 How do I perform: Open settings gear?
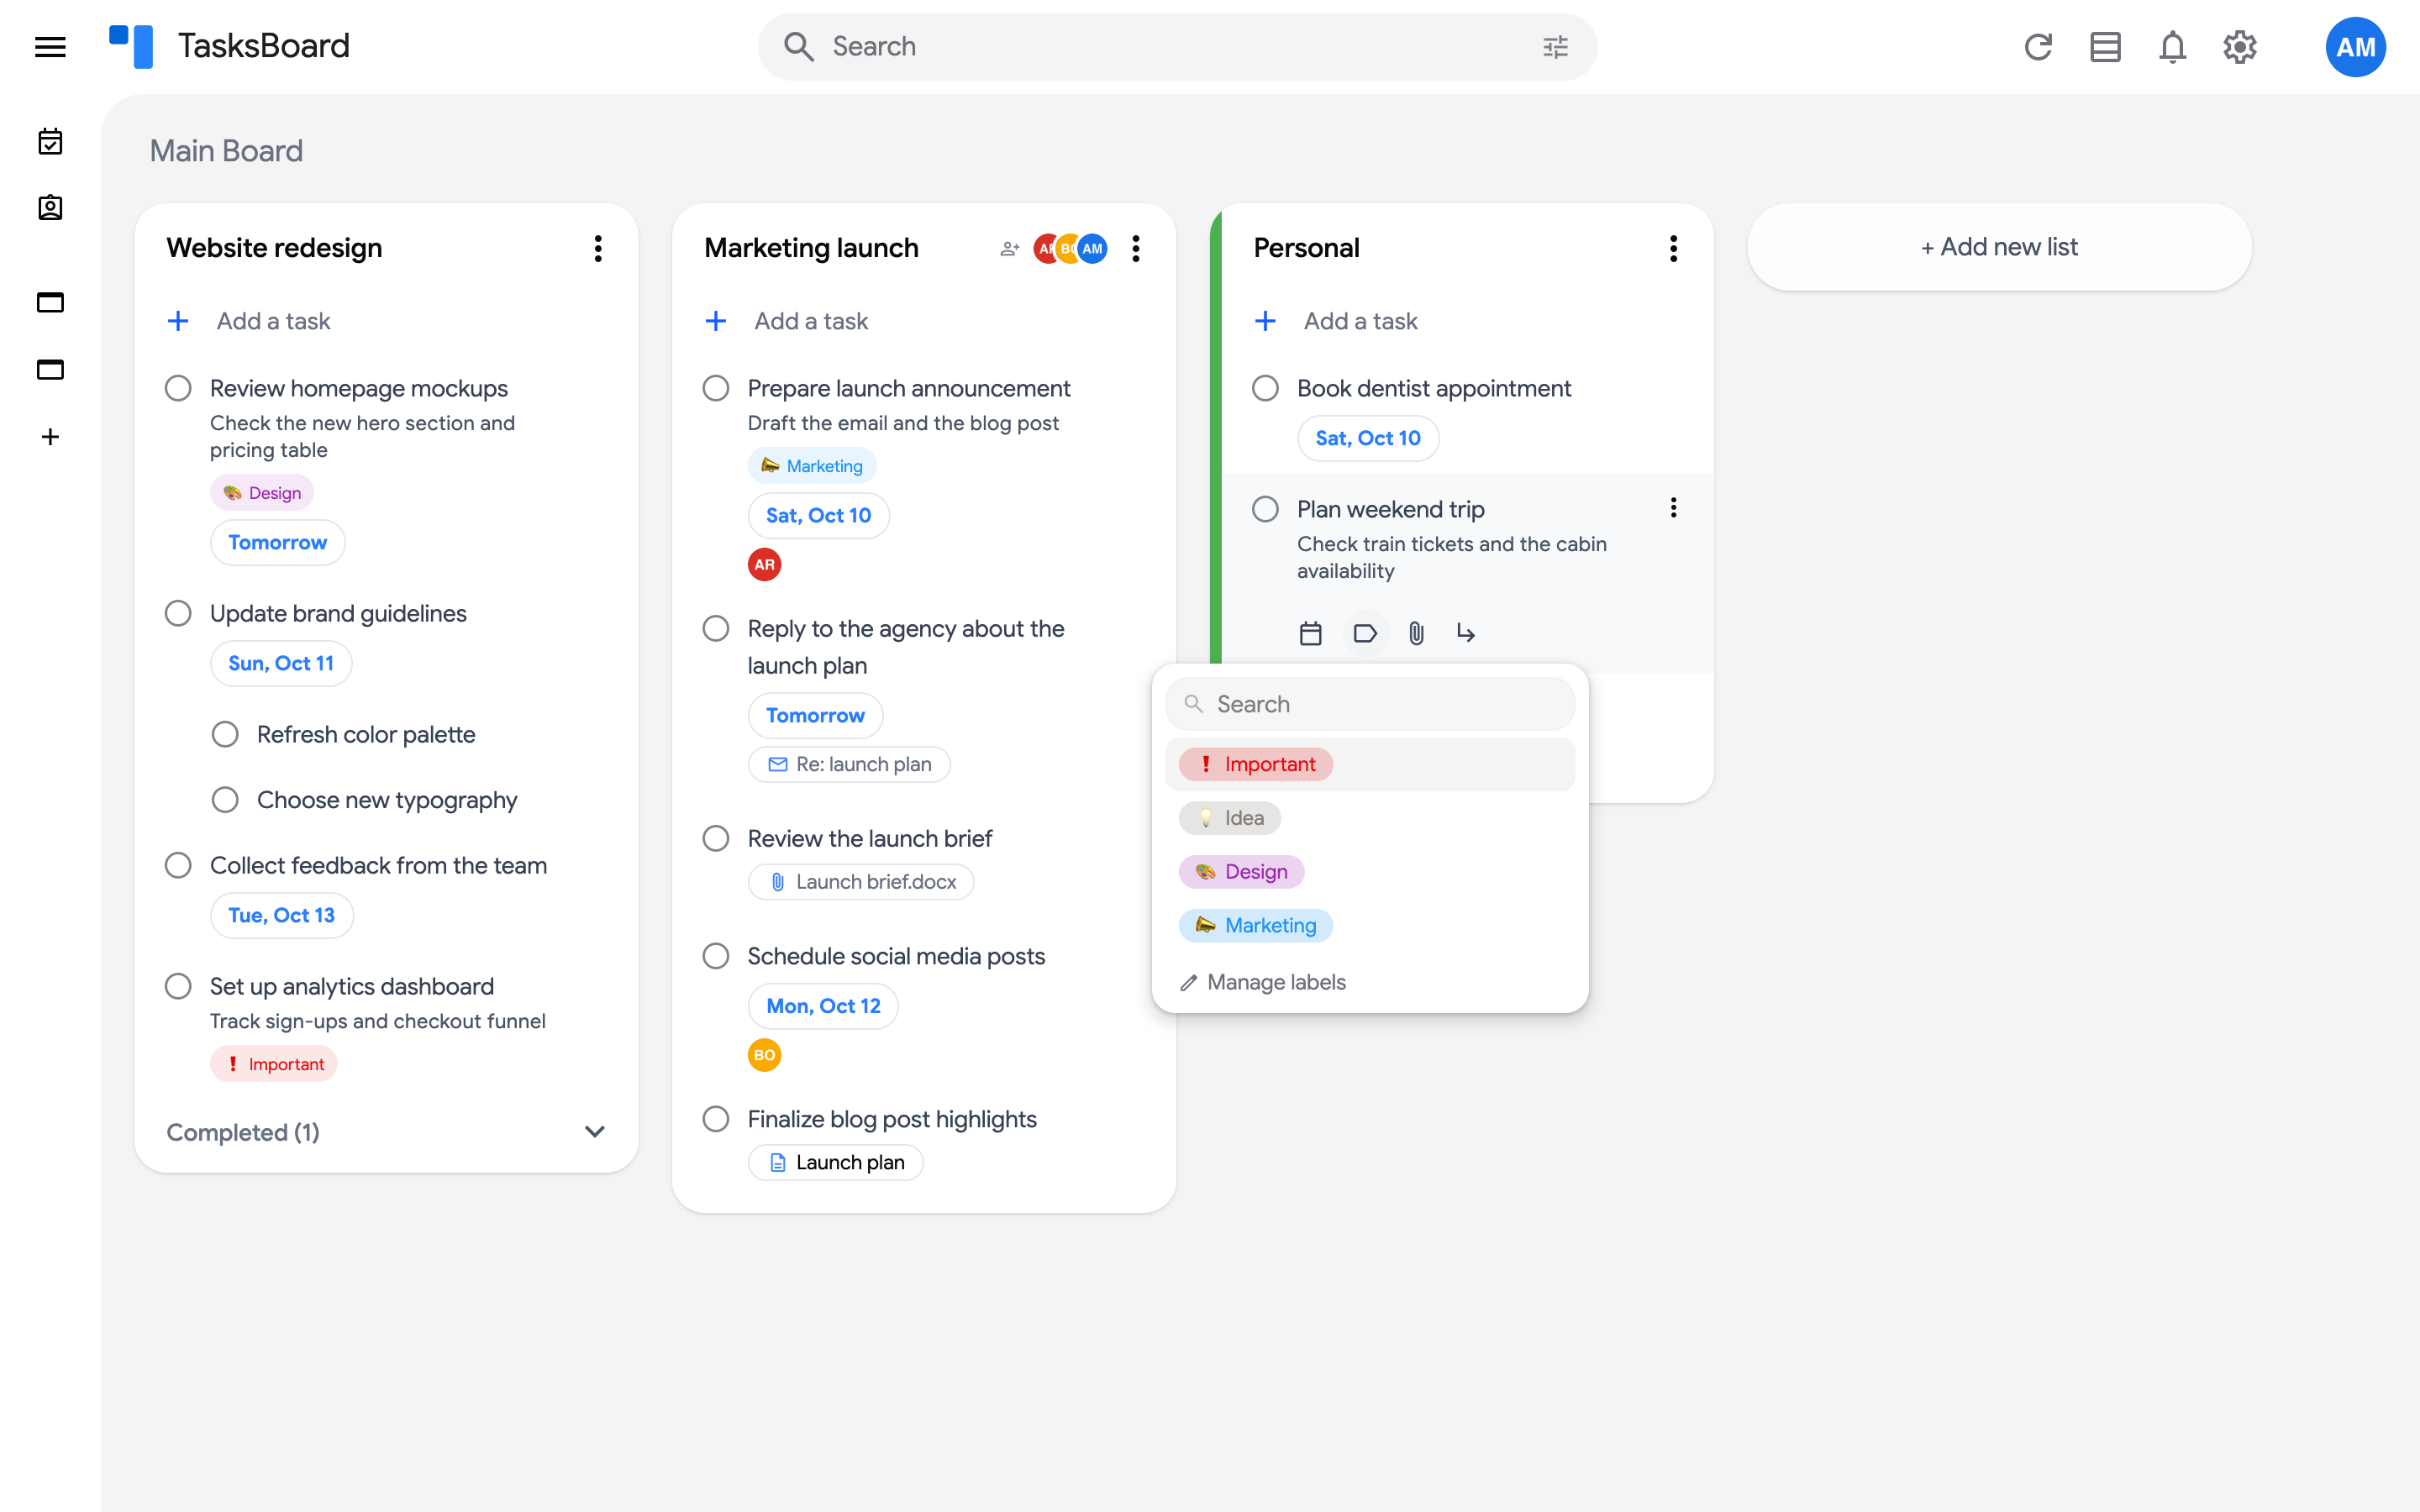[2239, 47]
